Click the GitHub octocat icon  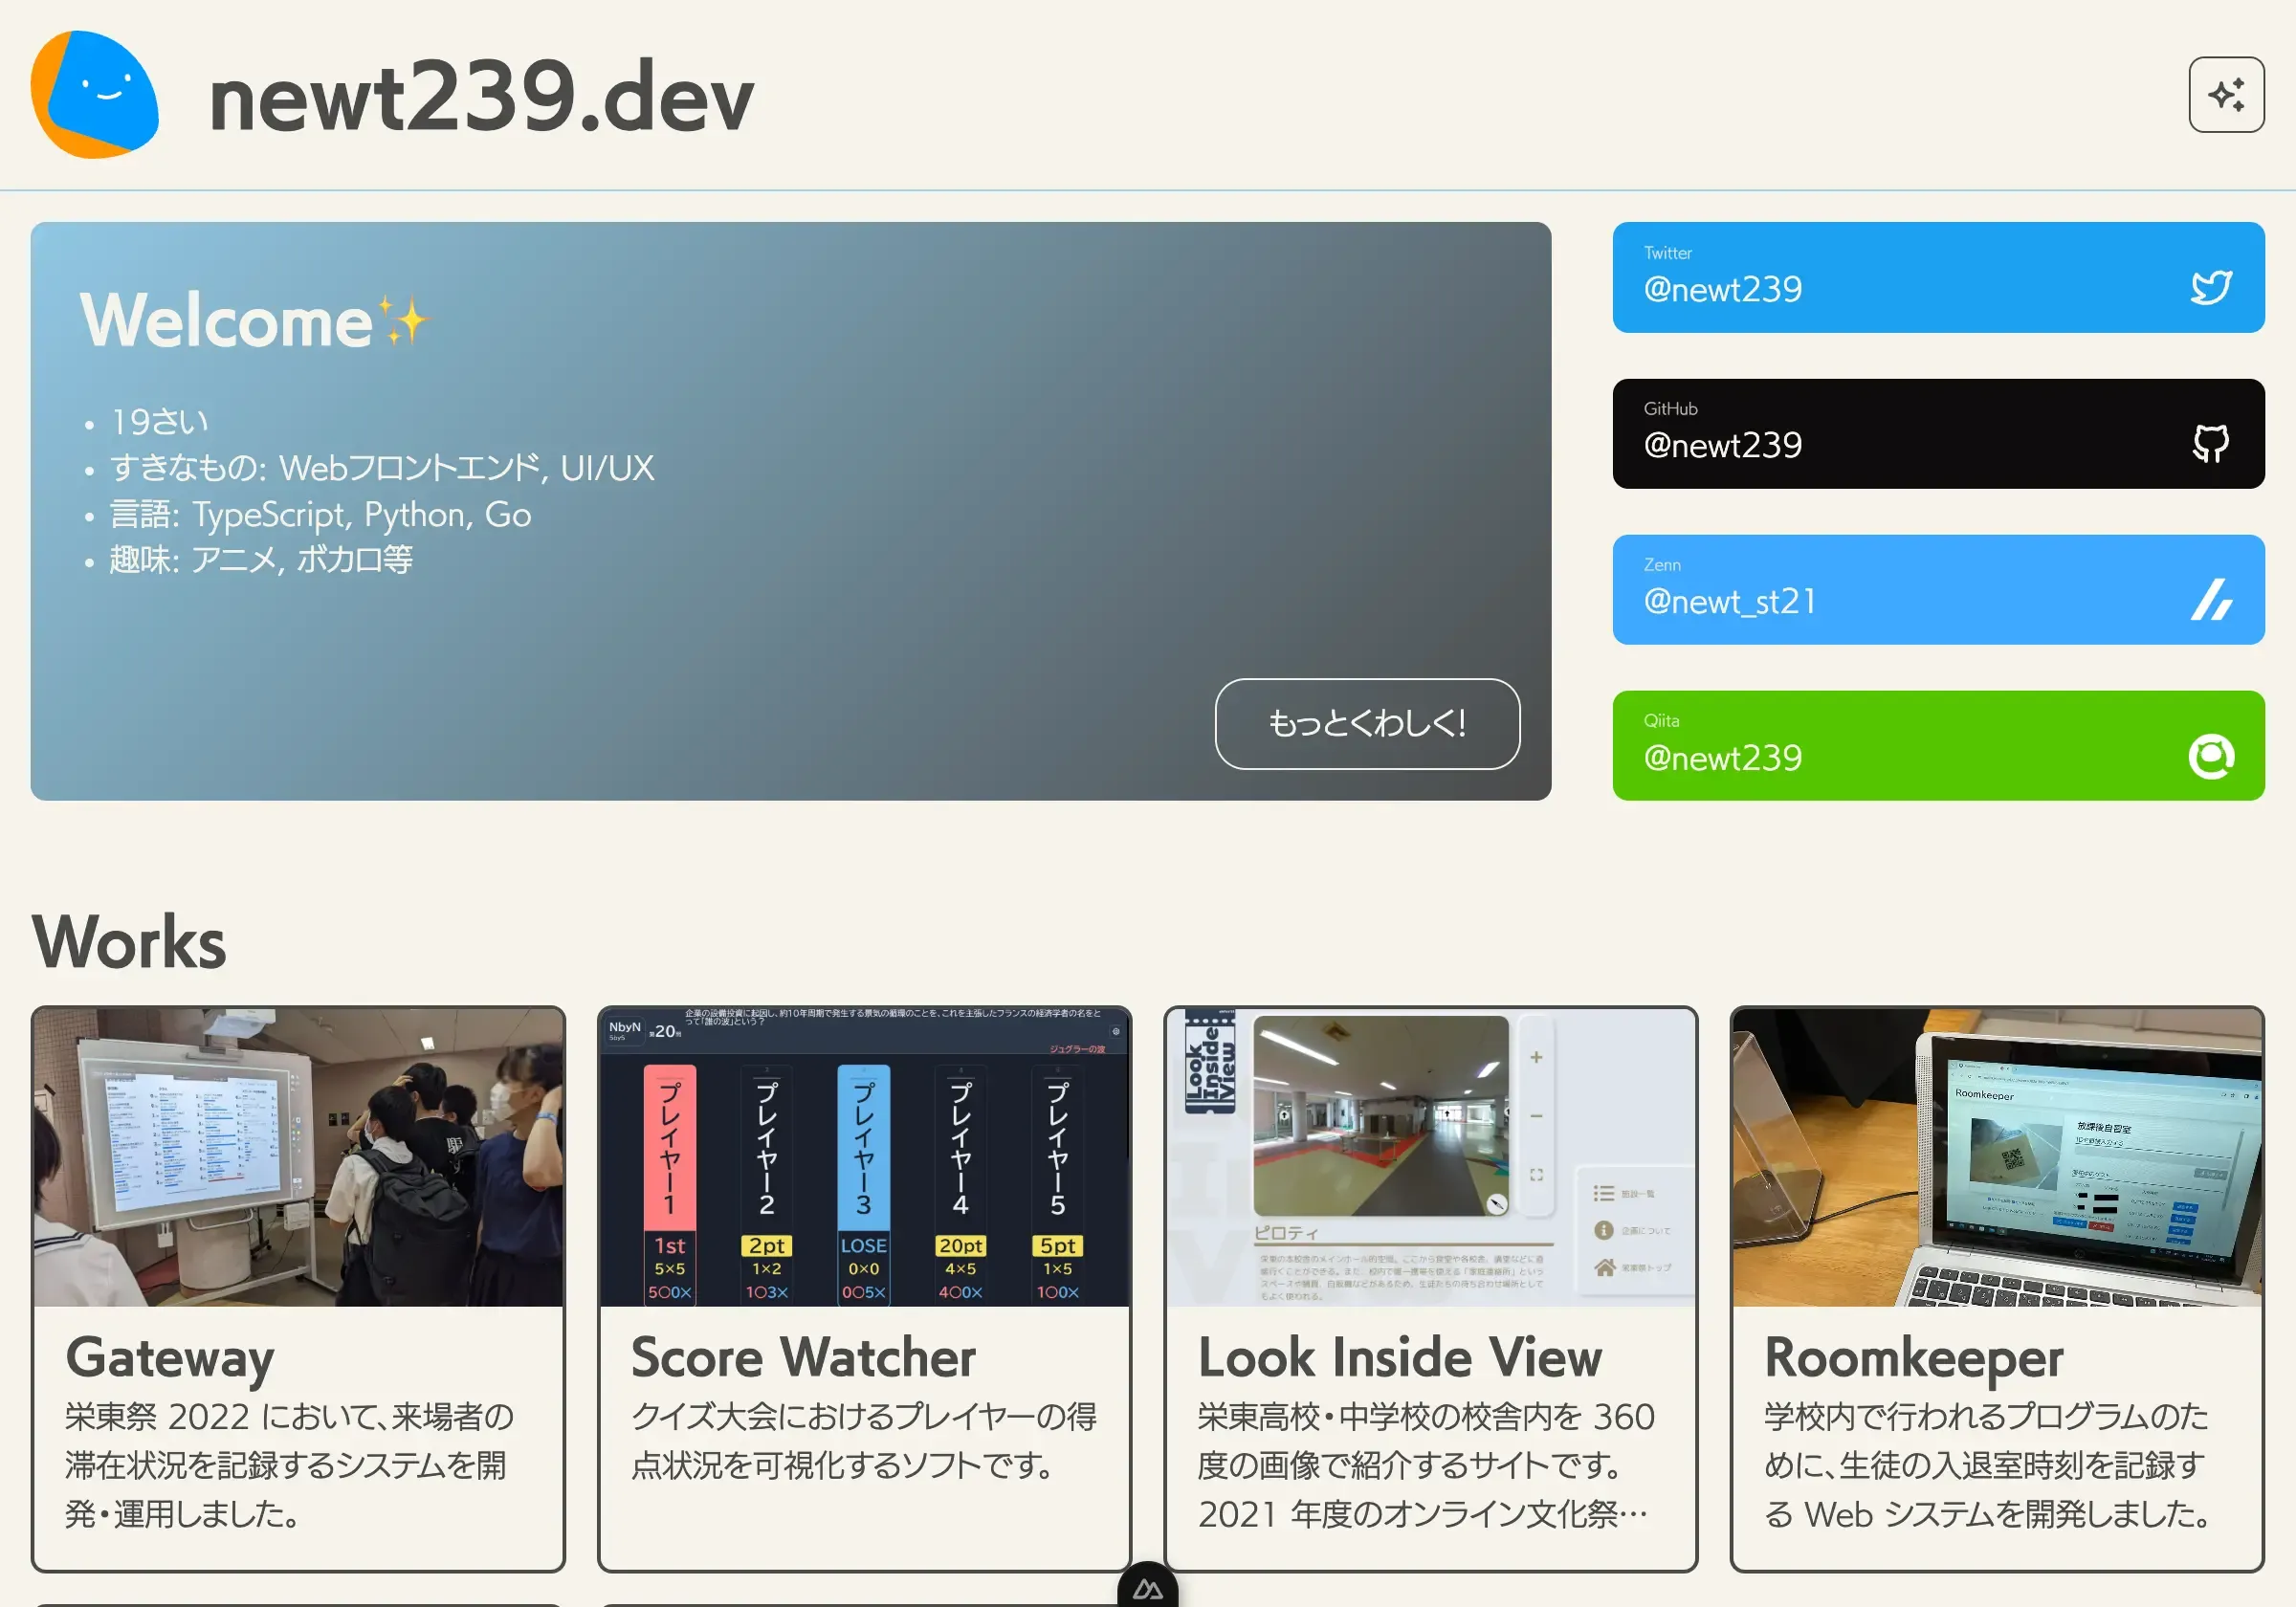pyautogui.click(x=2213, y=446)
